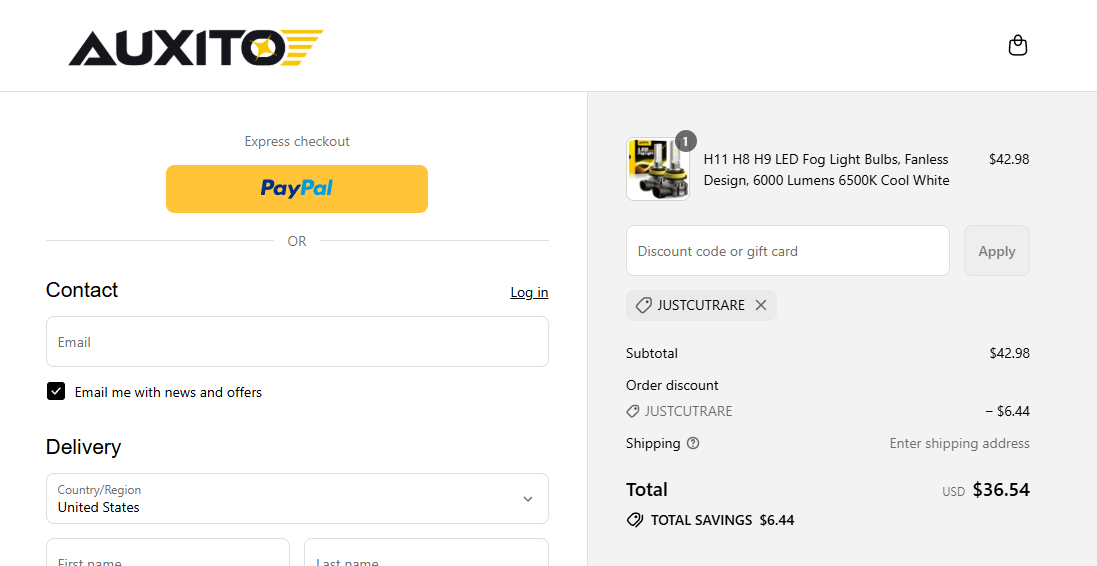
Task: Click the Order discount label
Action: [x=672, y=385]
